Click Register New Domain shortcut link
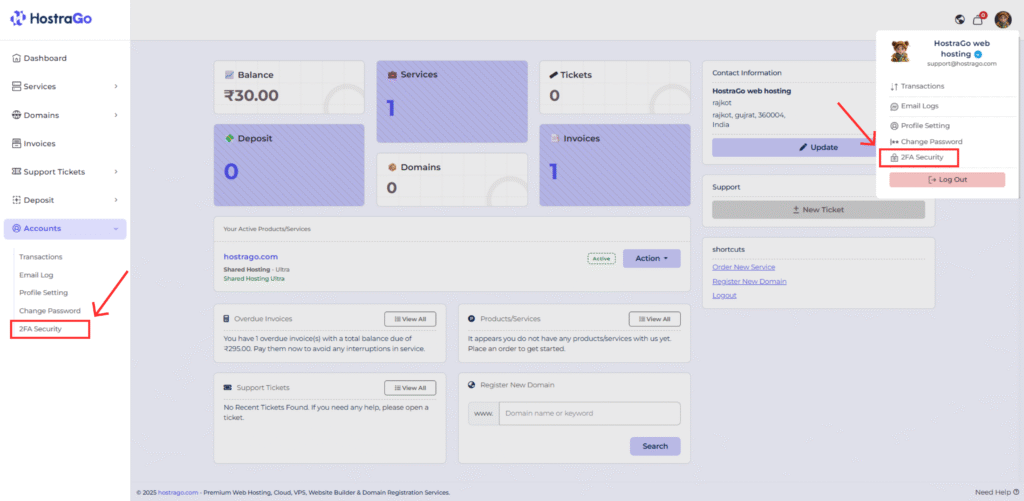 [x=749, y=282]
